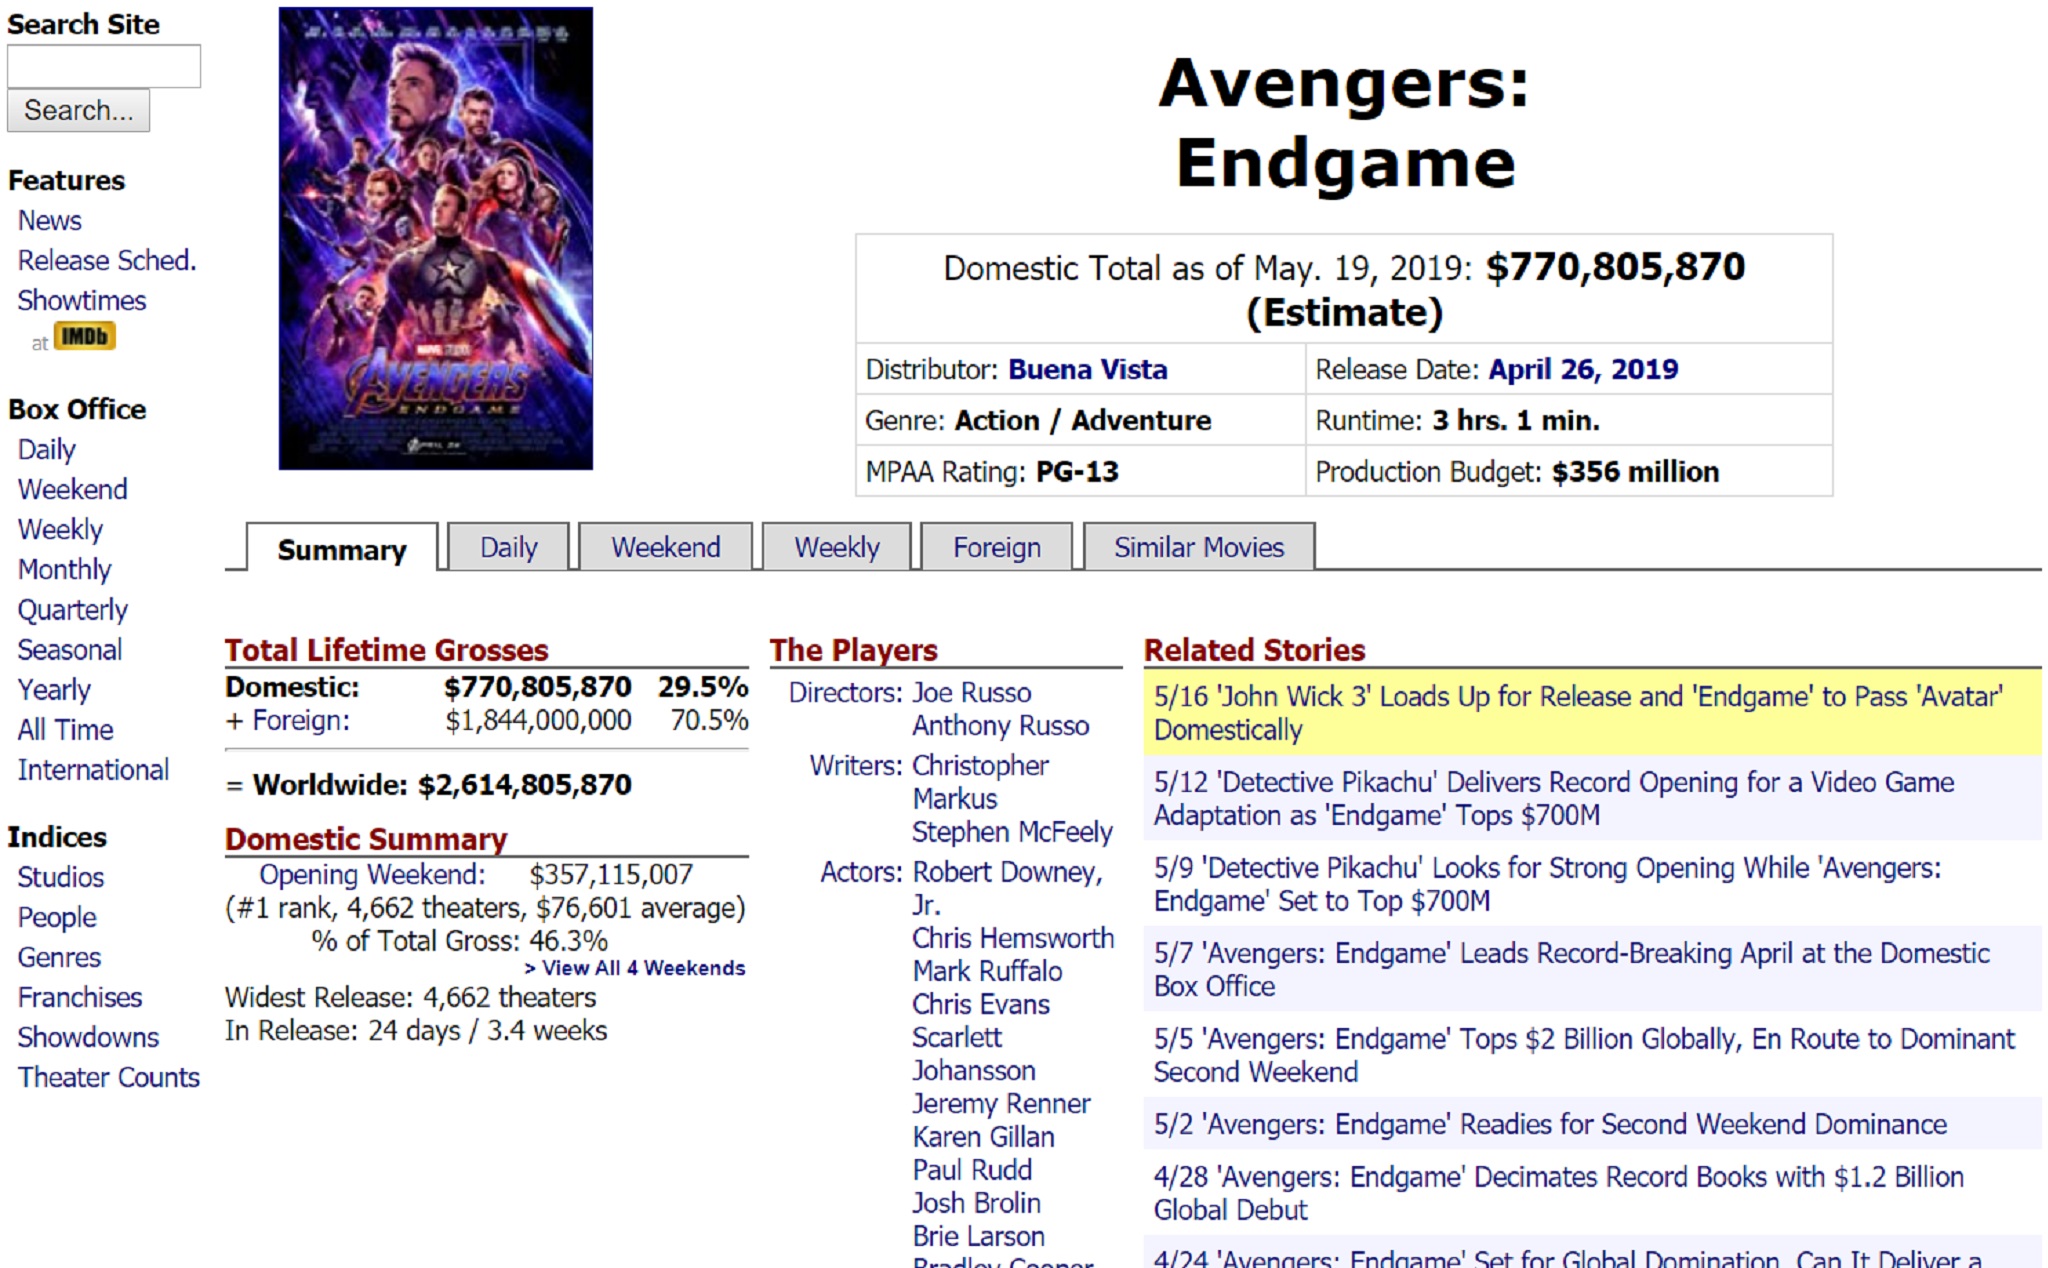
Task: Switch to the Daily tab
Action: click(509, 547)
